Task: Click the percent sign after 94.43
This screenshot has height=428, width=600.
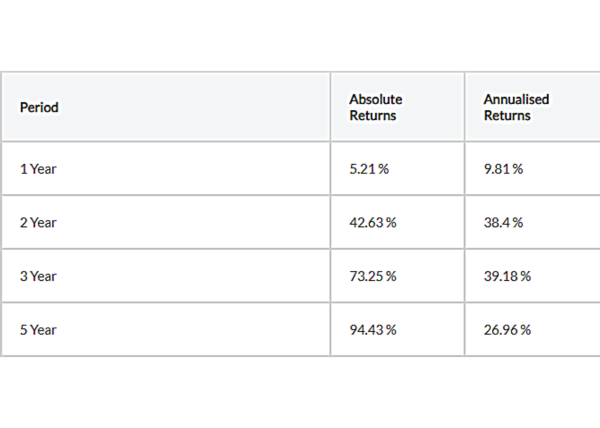Action: tap(391, 329)
